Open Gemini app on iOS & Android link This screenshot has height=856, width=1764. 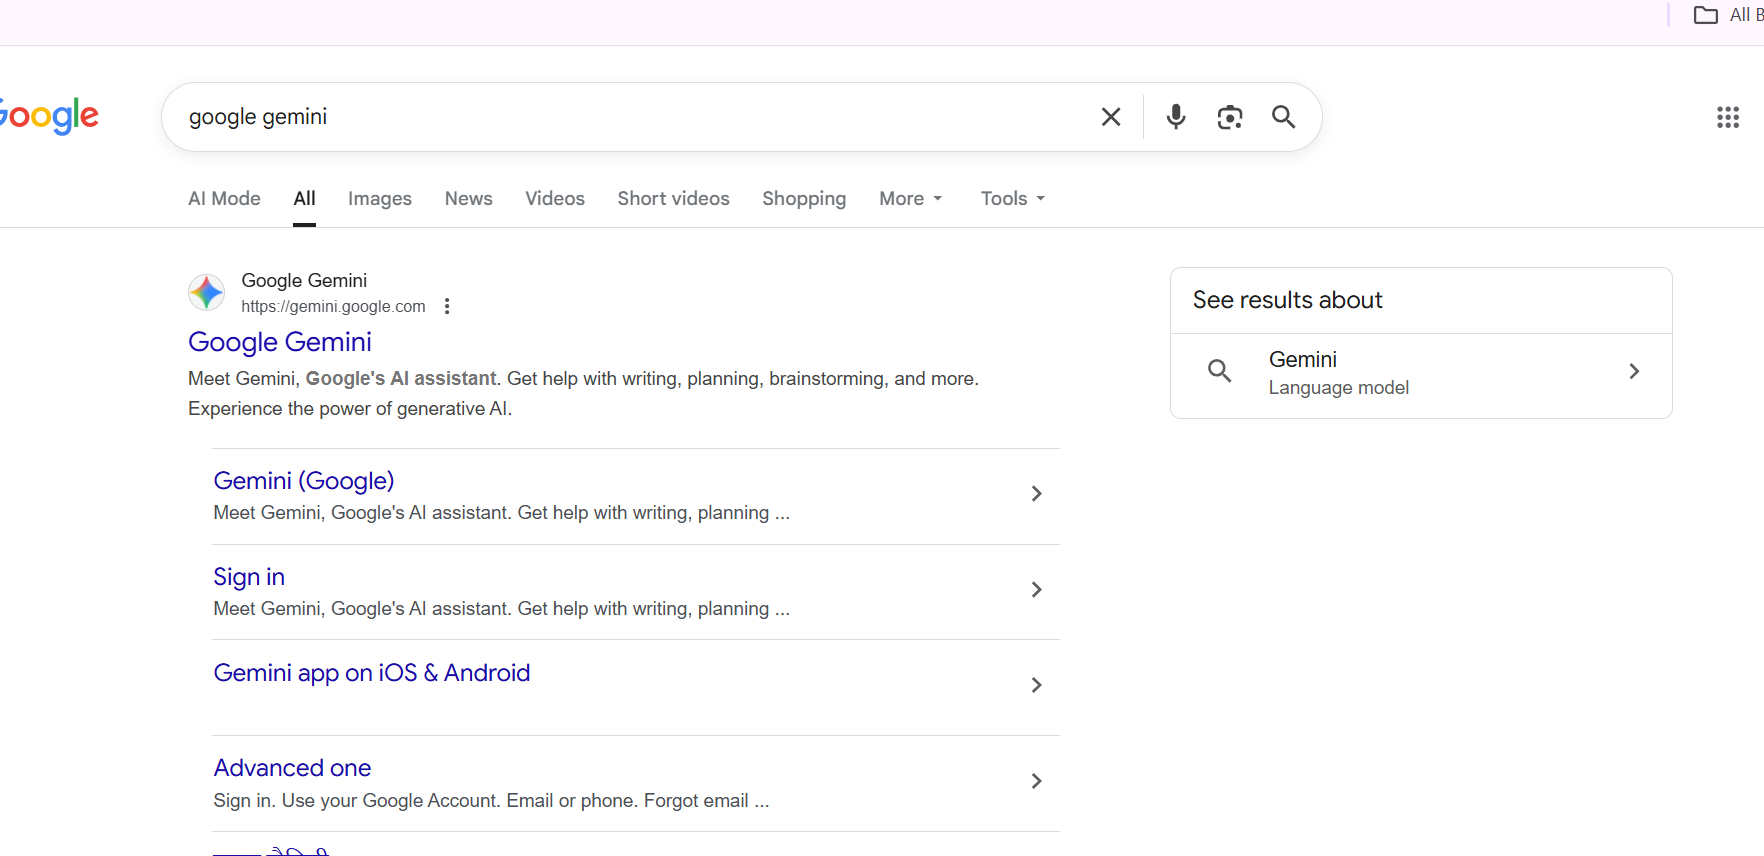coord(371,673)
